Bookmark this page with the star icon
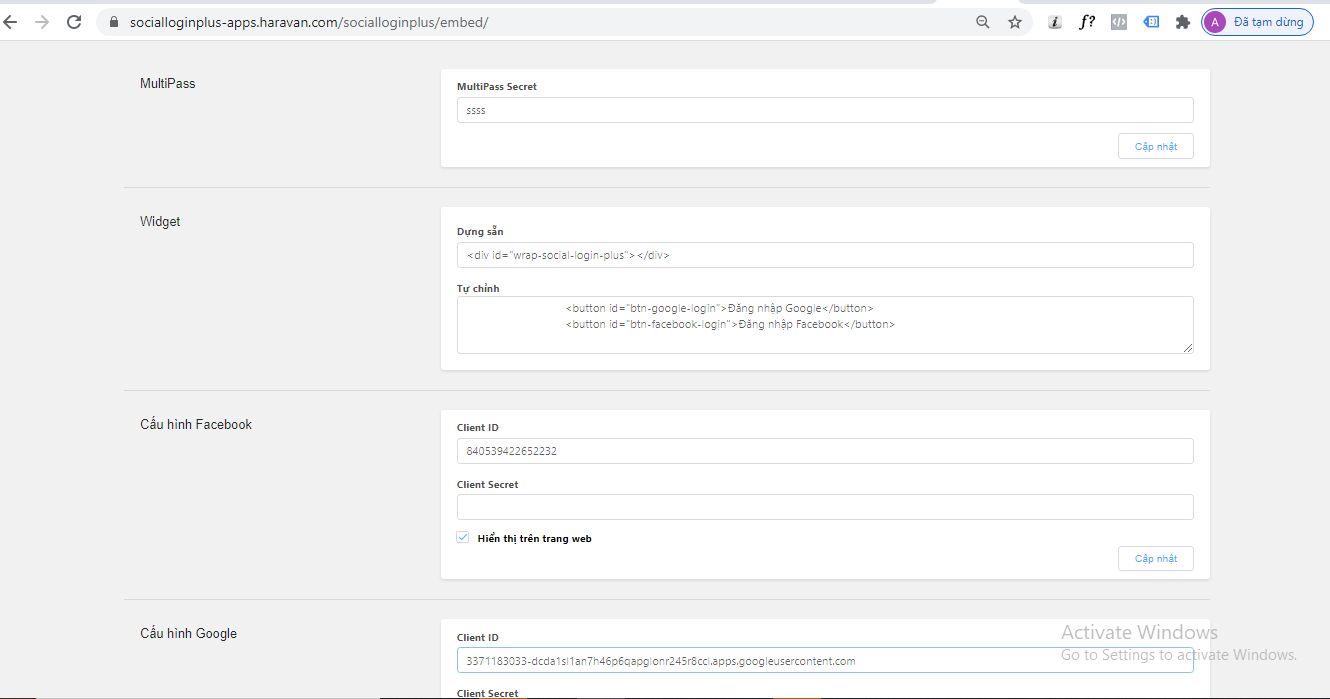Image resolution: width=1330 pixels, height=699 pixels. [1015, 22]
